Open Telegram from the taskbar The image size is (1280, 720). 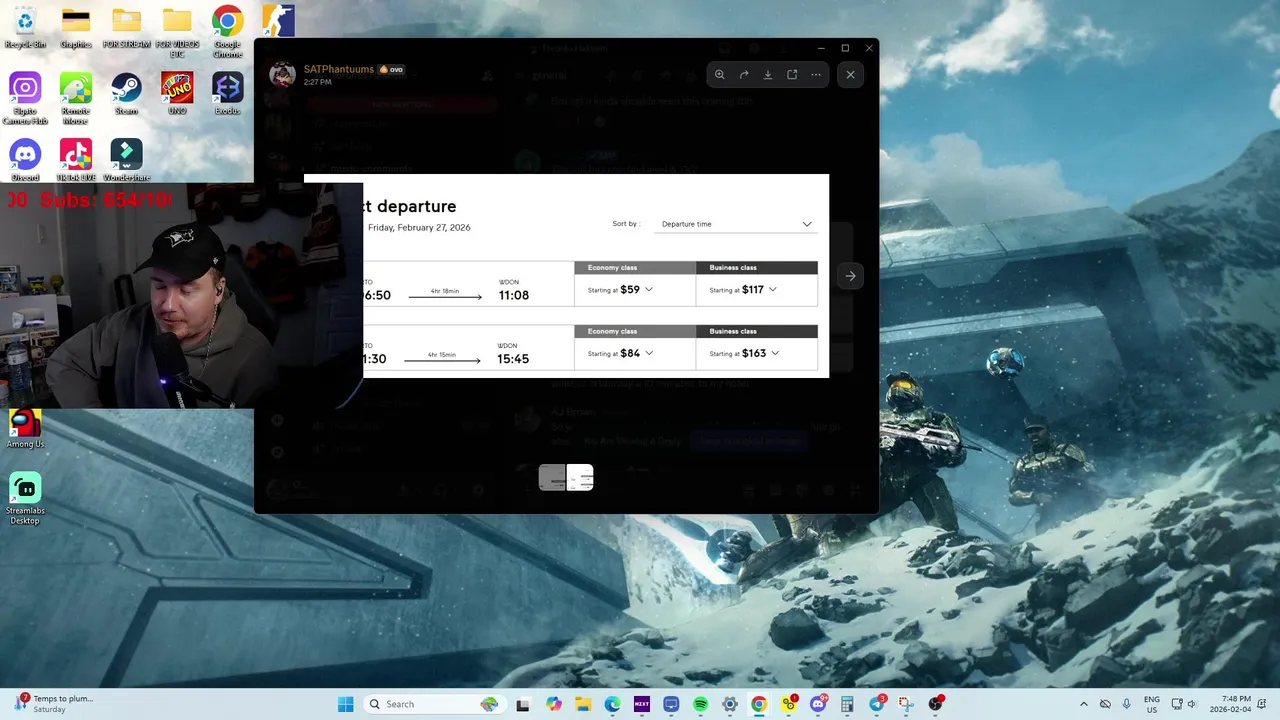tap(877, 704)
